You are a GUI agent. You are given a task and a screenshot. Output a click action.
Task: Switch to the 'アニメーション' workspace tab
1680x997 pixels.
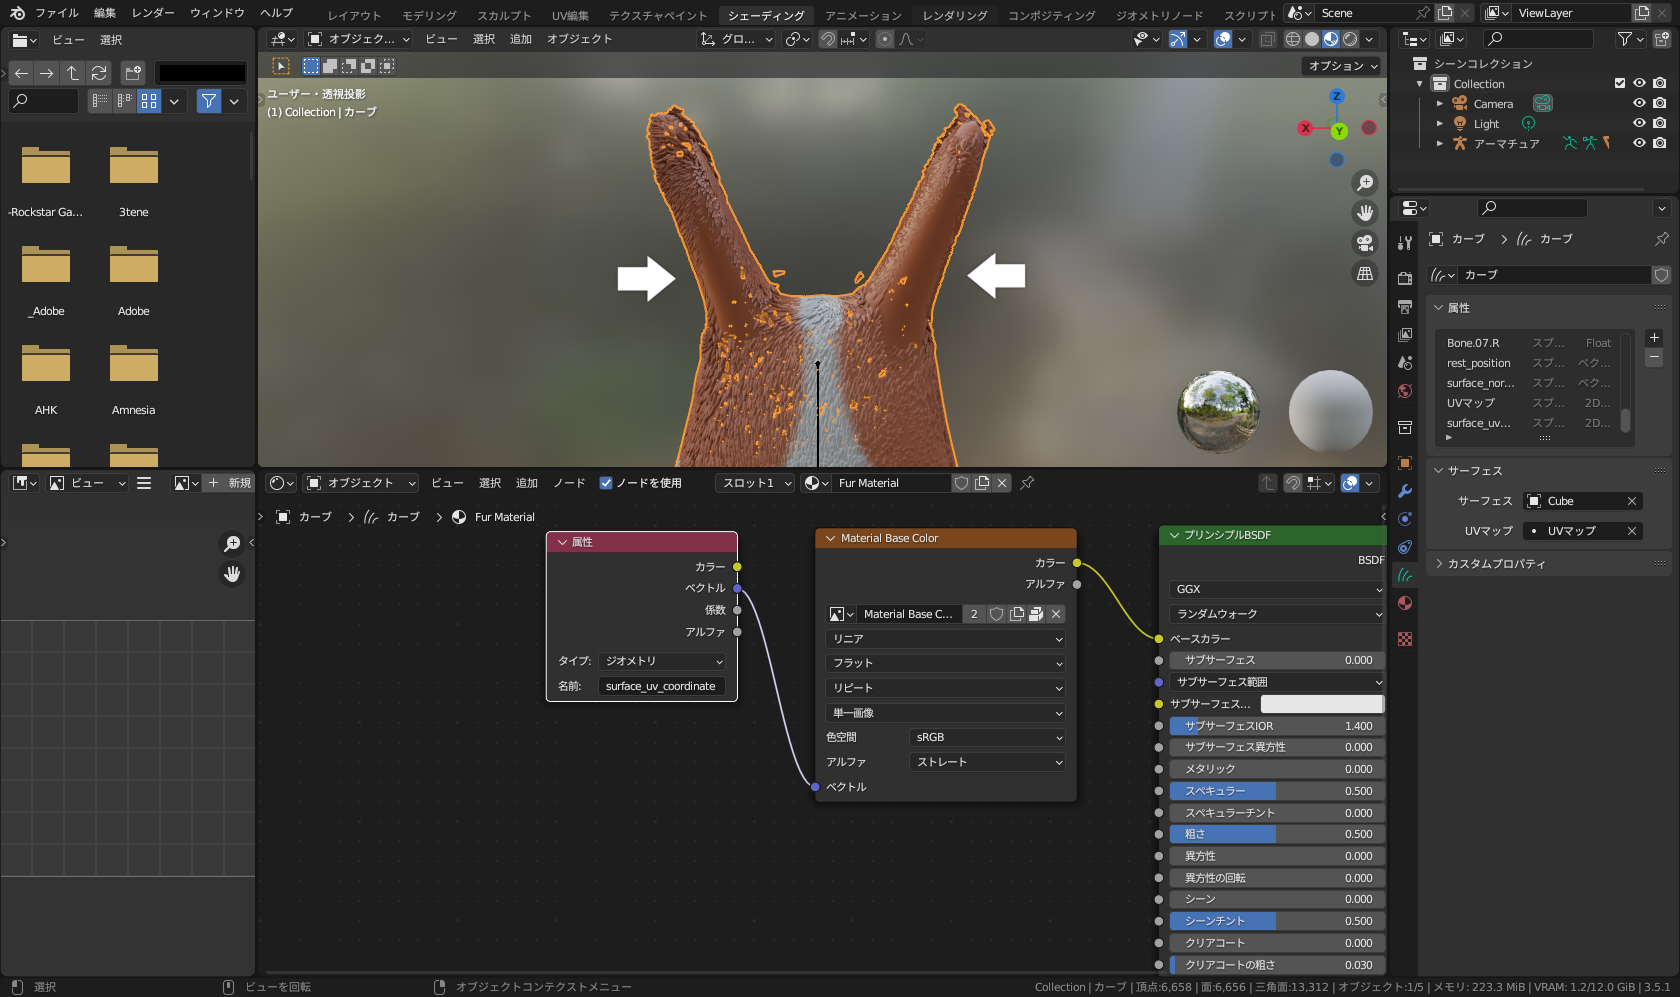pos(863,15)
